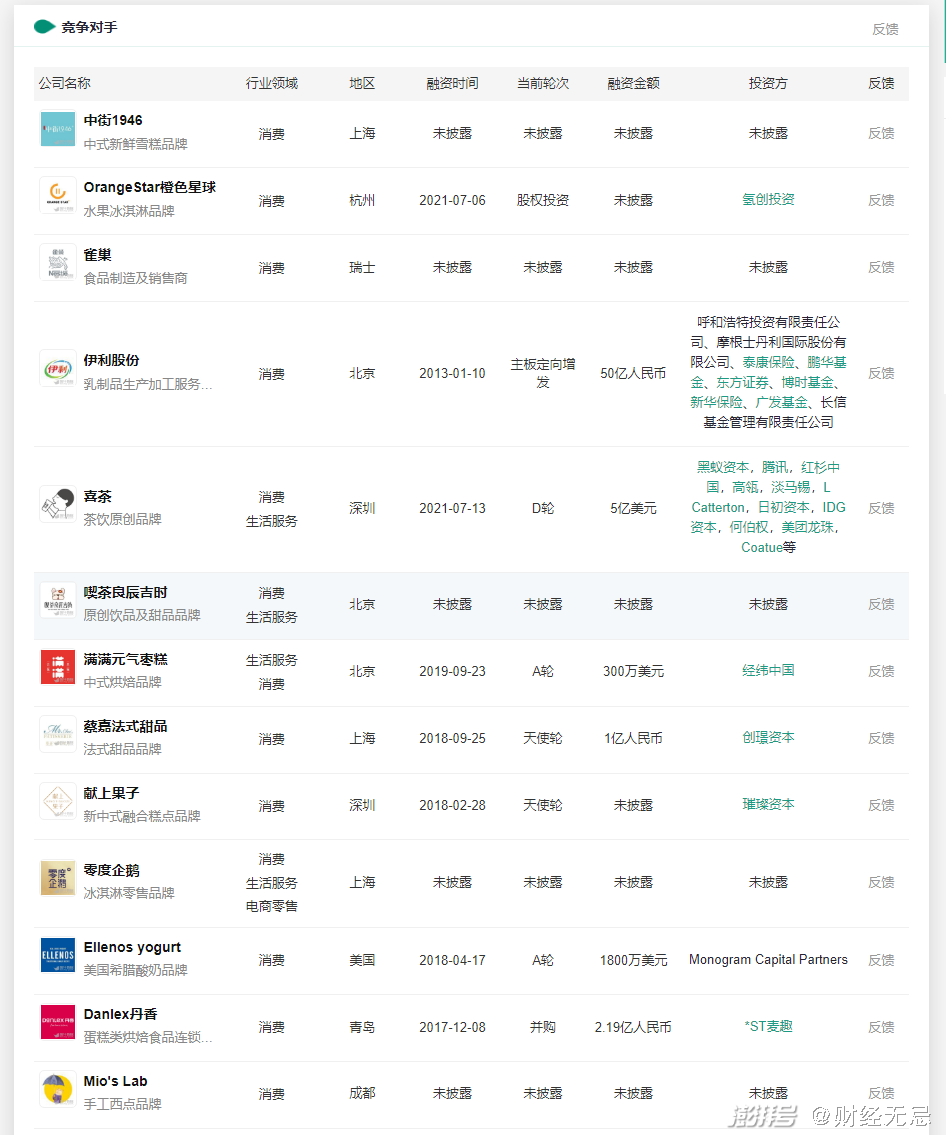
Task: Click the 满满元气枣糕 red logo
Action: (58, 668)
